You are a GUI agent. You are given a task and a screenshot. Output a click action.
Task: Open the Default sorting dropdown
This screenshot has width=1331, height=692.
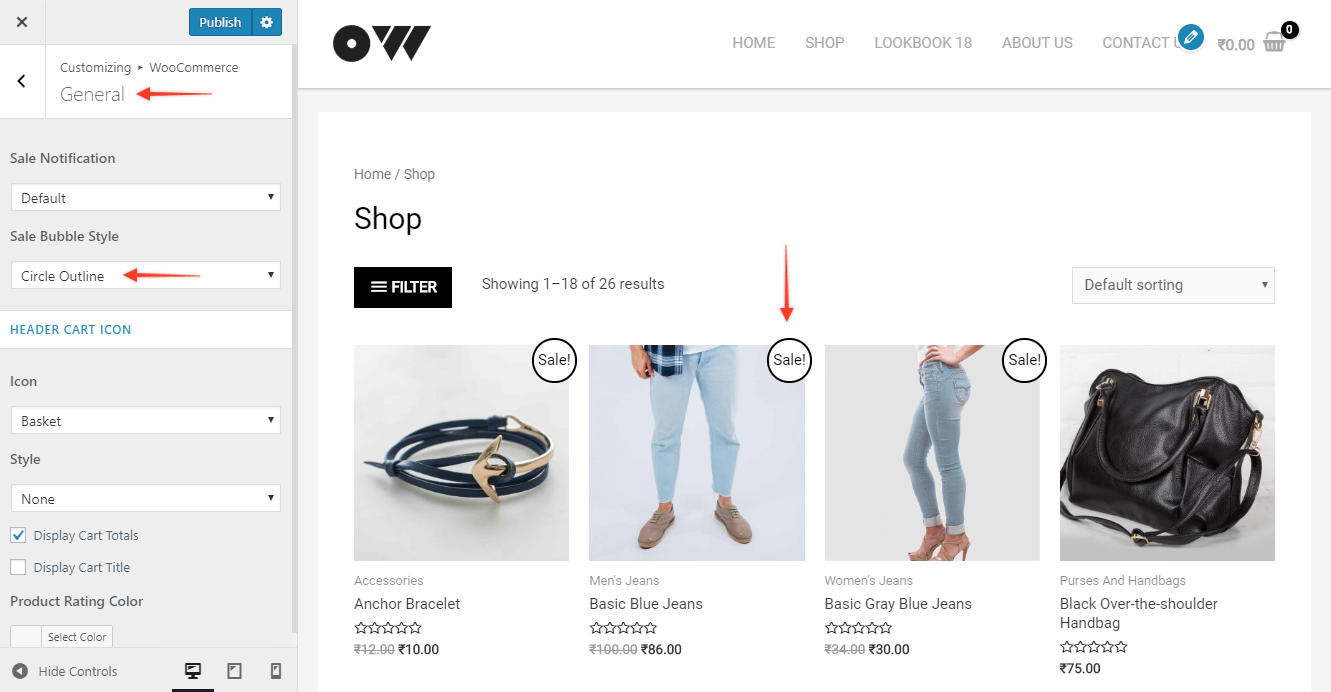tap(1173, 285)
